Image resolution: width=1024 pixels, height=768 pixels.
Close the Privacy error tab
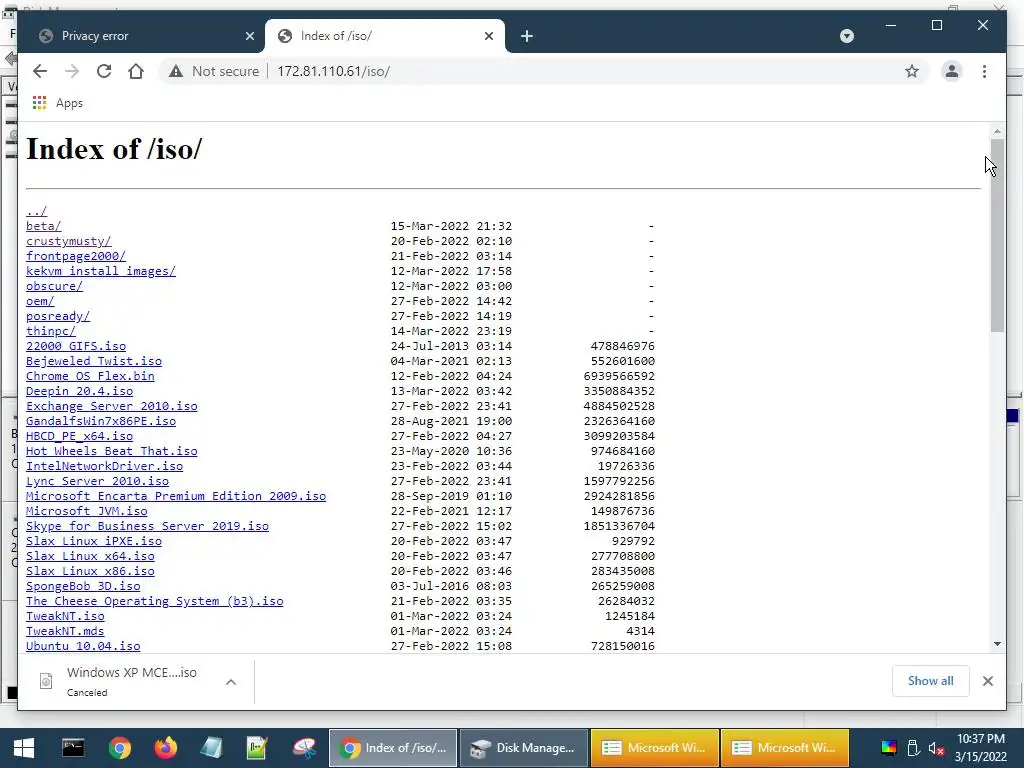point(249,36)
